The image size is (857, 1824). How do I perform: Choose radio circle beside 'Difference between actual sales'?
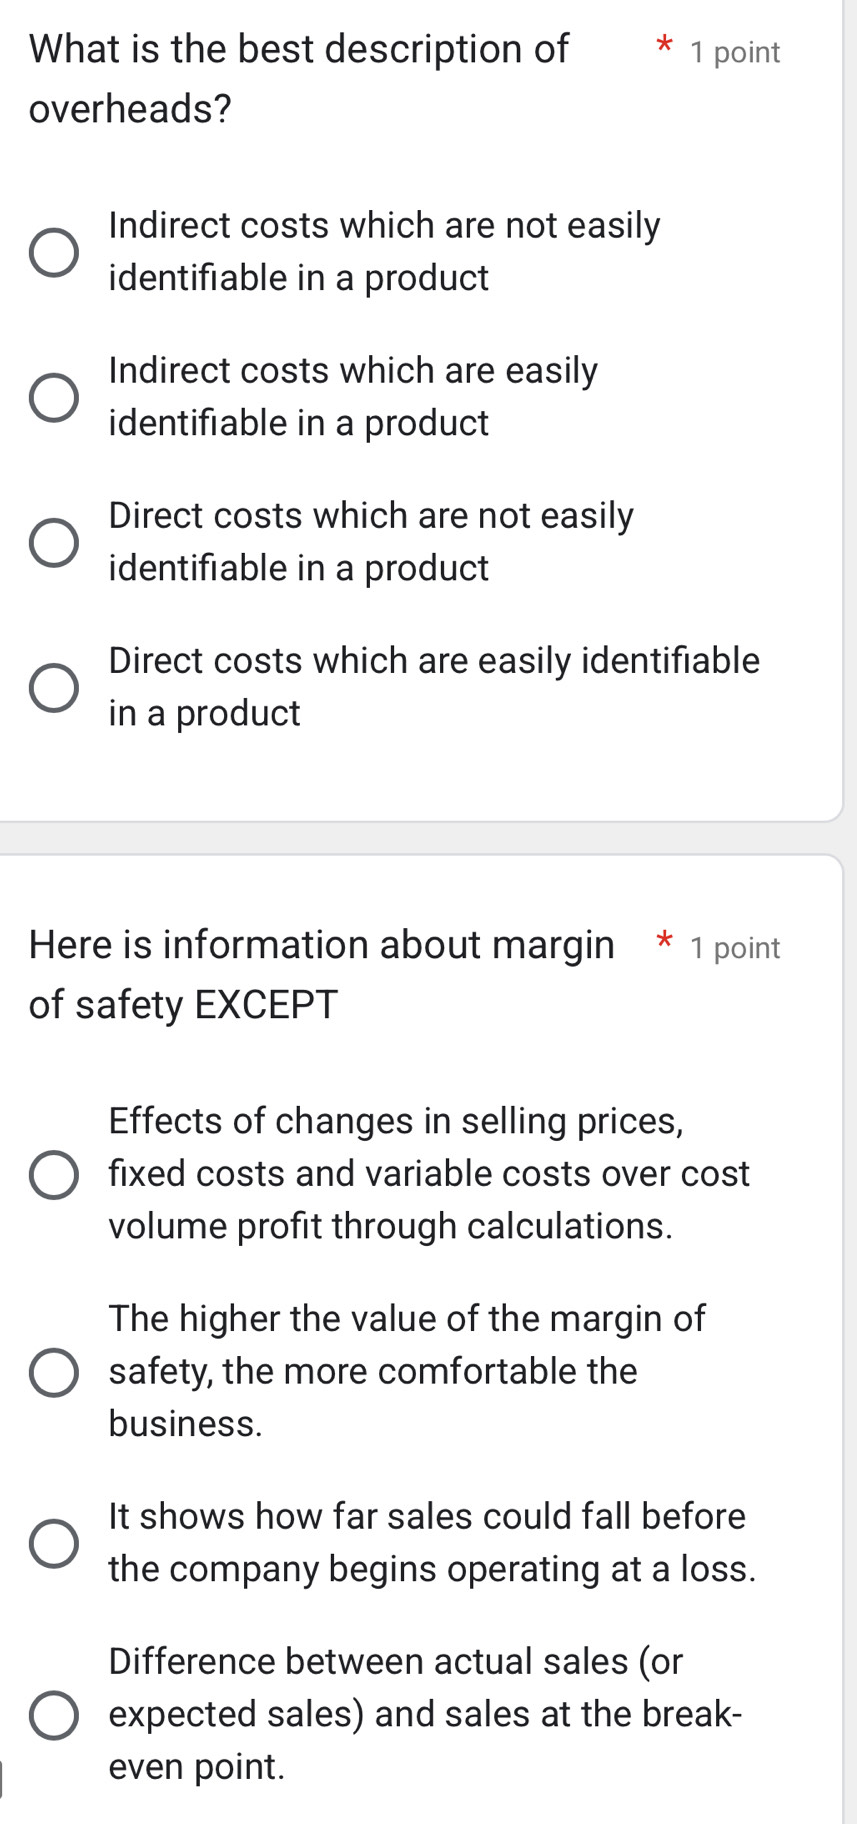click(53, 1715)
